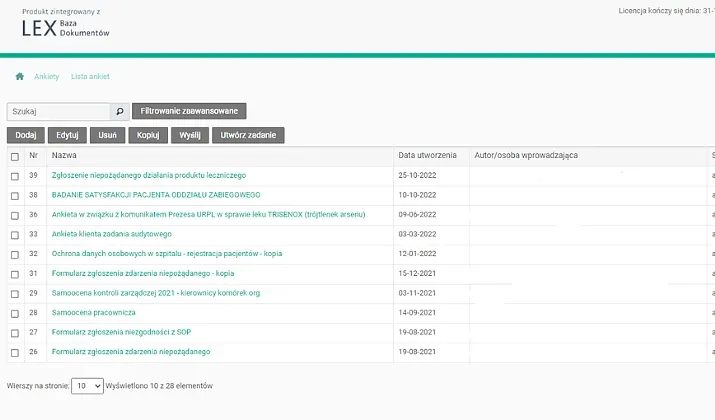The width and height of the screenshot is (715, 420).
Task: Check the box for row number 29
Action: click(15, 294)
